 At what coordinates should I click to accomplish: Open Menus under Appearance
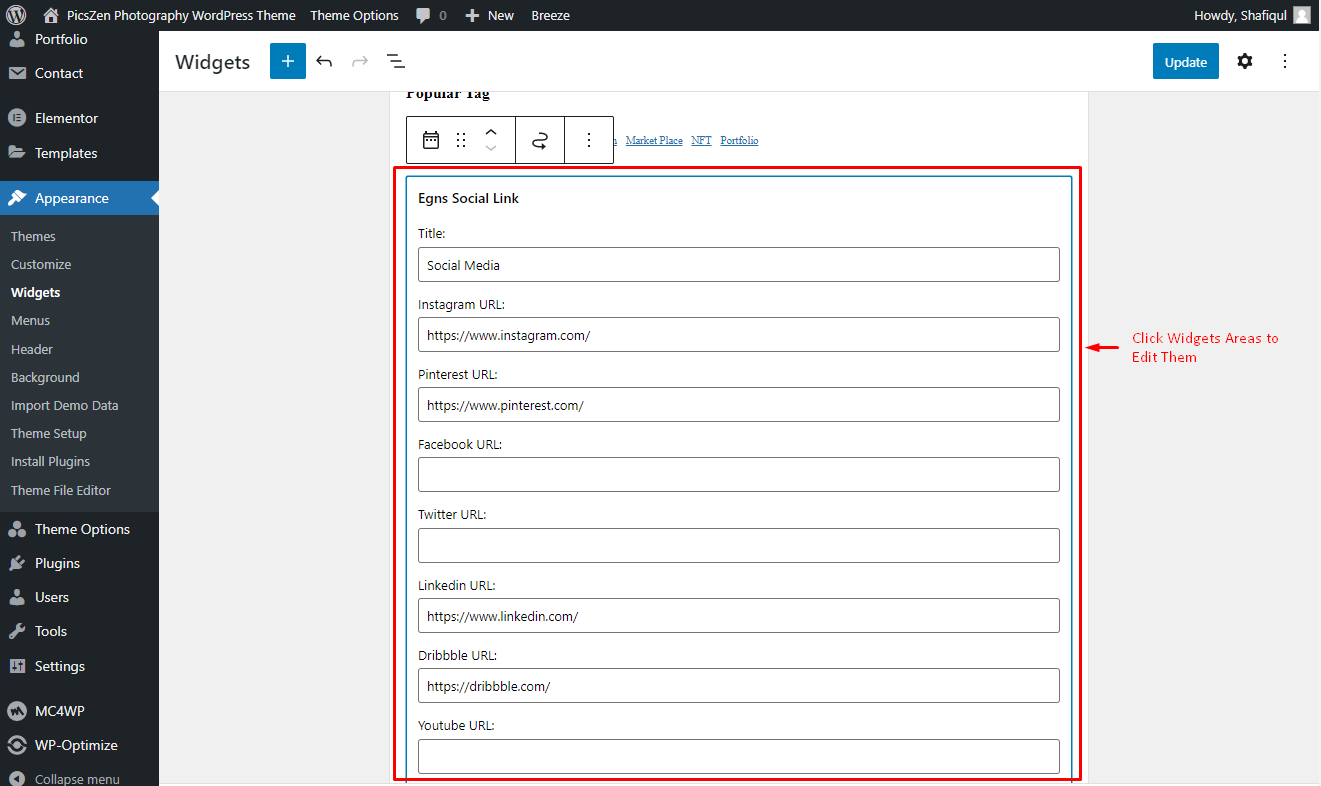coord(30,320)
